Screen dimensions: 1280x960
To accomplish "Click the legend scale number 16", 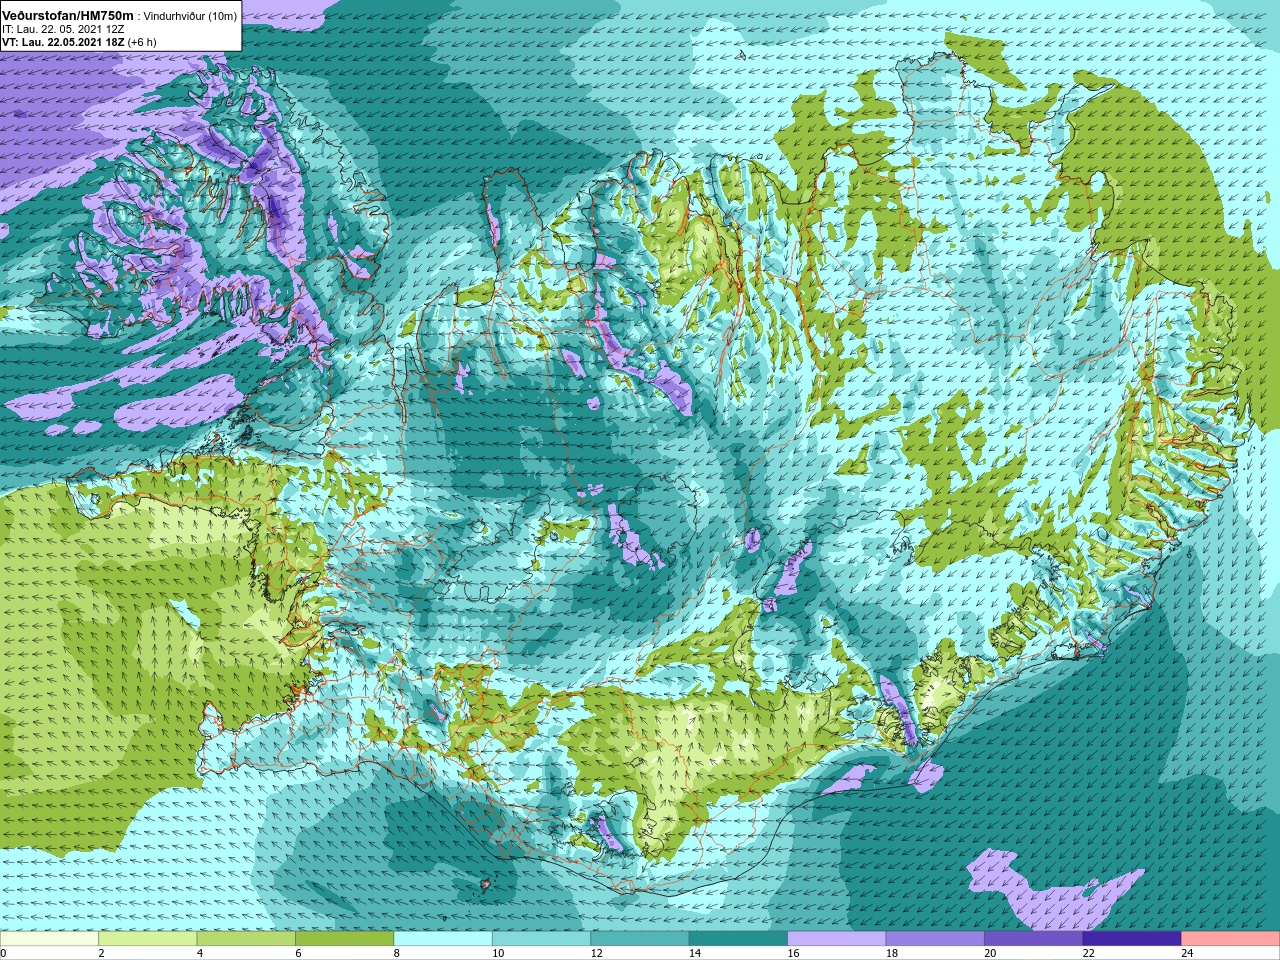I will [x=794, y=953].
